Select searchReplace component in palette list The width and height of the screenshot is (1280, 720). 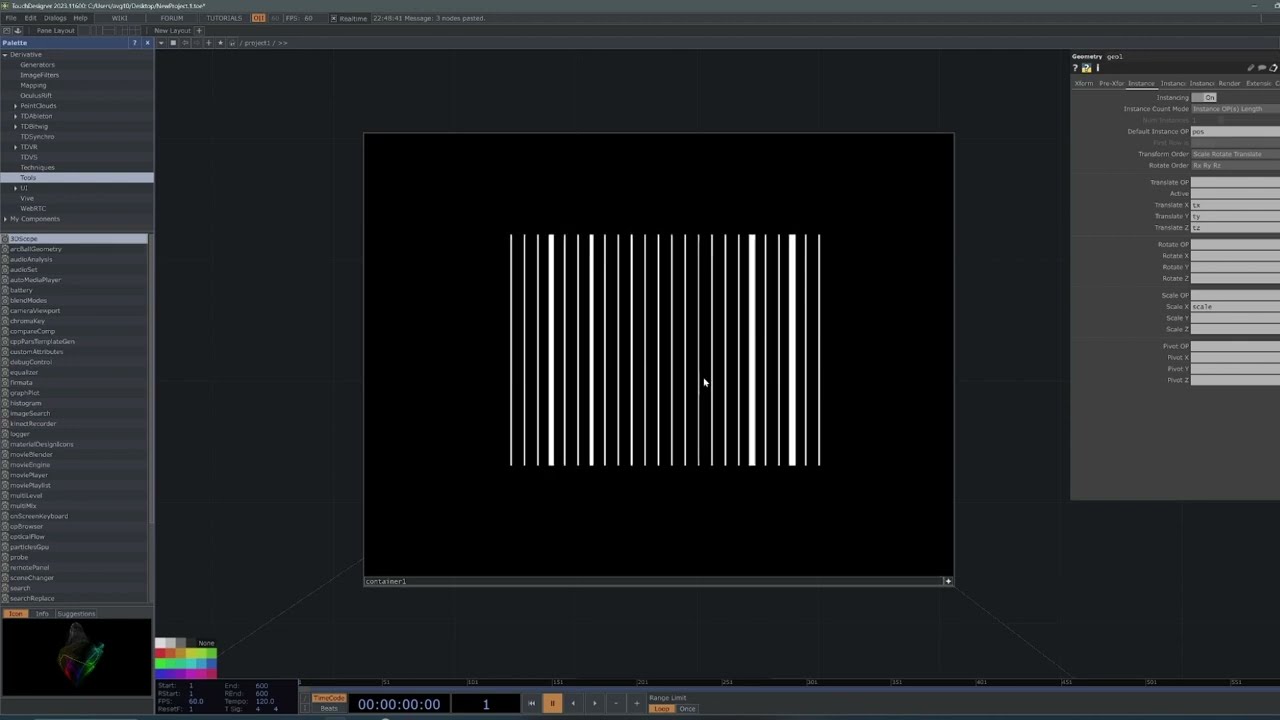32,598
